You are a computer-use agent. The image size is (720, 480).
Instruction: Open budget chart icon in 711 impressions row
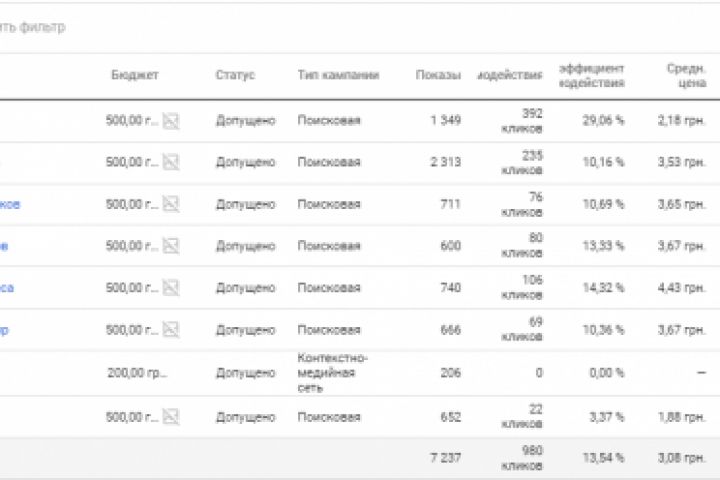tap(171, 204)
